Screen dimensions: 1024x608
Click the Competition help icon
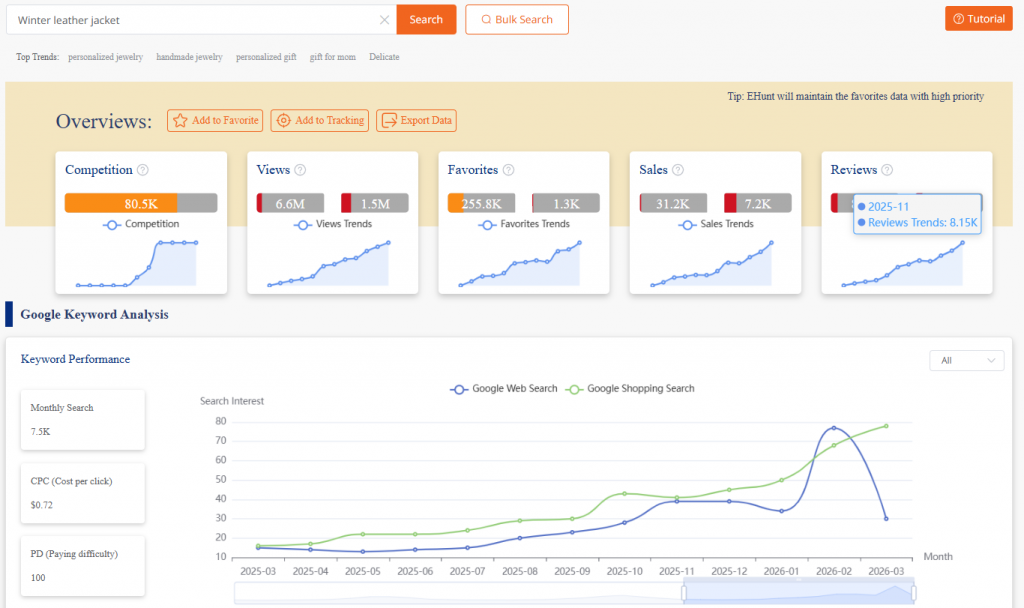[x=141, y=170]
